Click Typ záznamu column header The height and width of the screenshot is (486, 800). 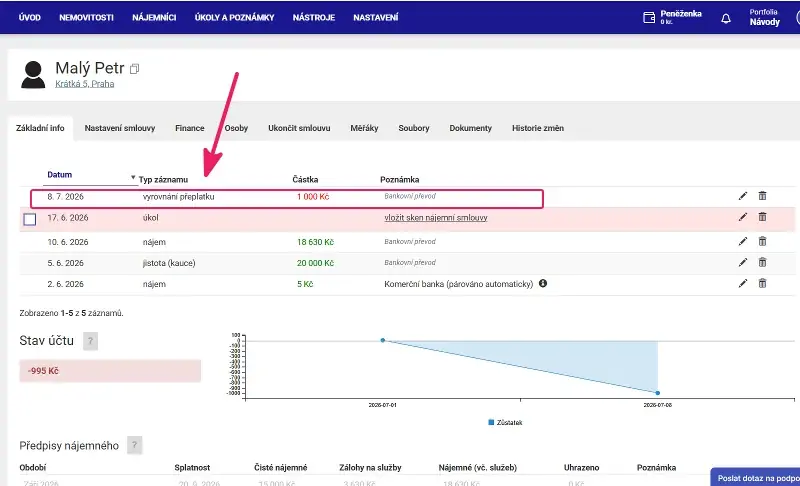click(x=163, y=180)
